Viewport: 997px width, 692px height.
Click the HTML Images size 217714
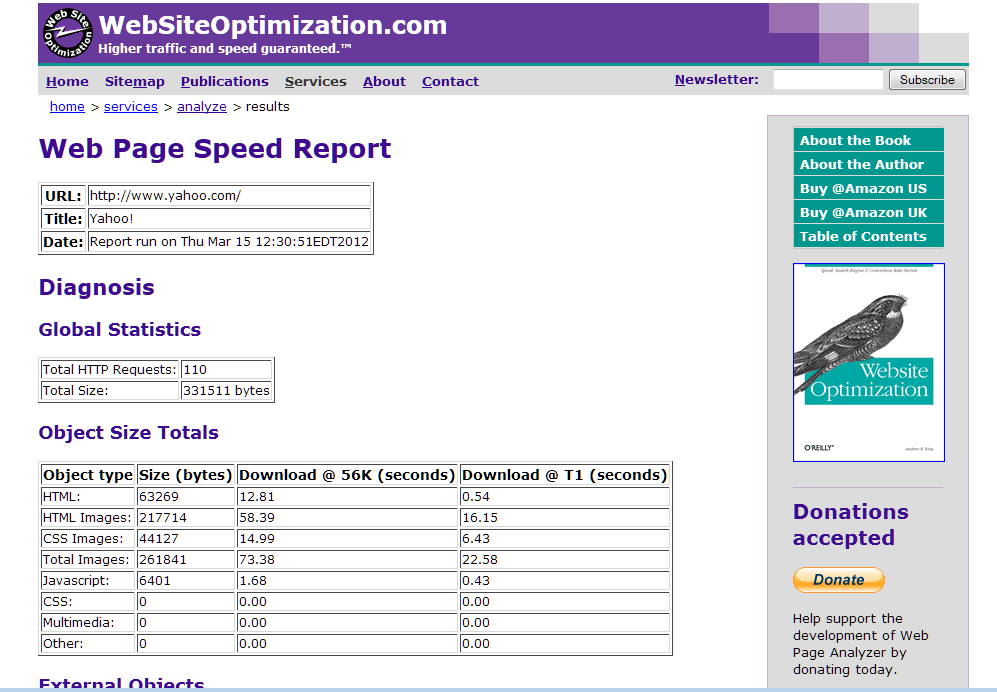[186, 517]
